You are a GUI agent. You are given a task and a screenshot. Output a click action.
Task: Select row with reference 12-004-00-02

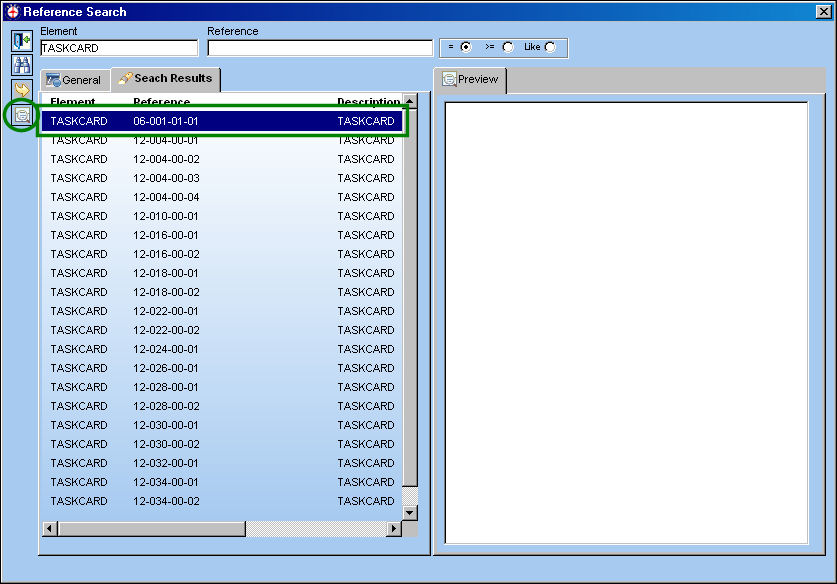coord(222,159)
